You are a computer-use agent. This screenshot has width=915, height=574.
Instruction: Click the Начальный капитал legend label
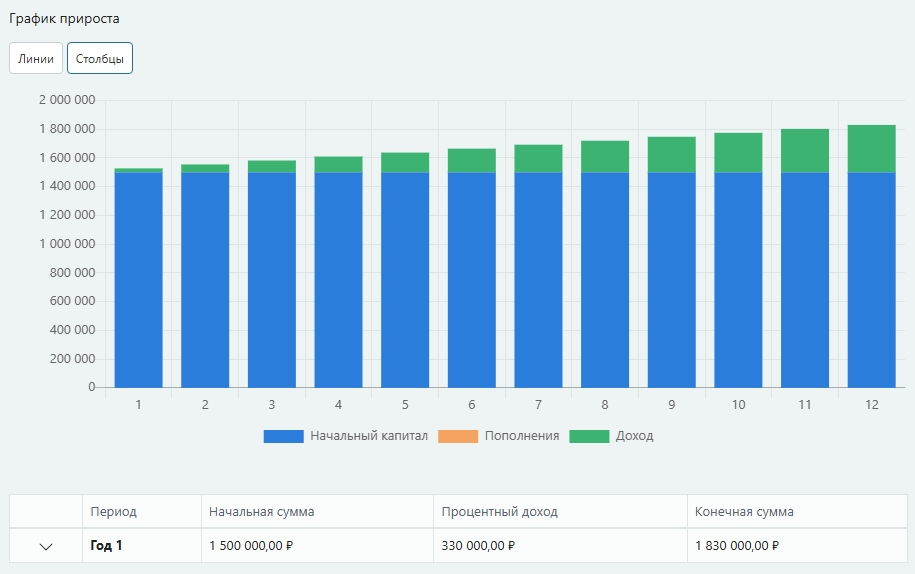pyautogui.click(x=368, y=436)
